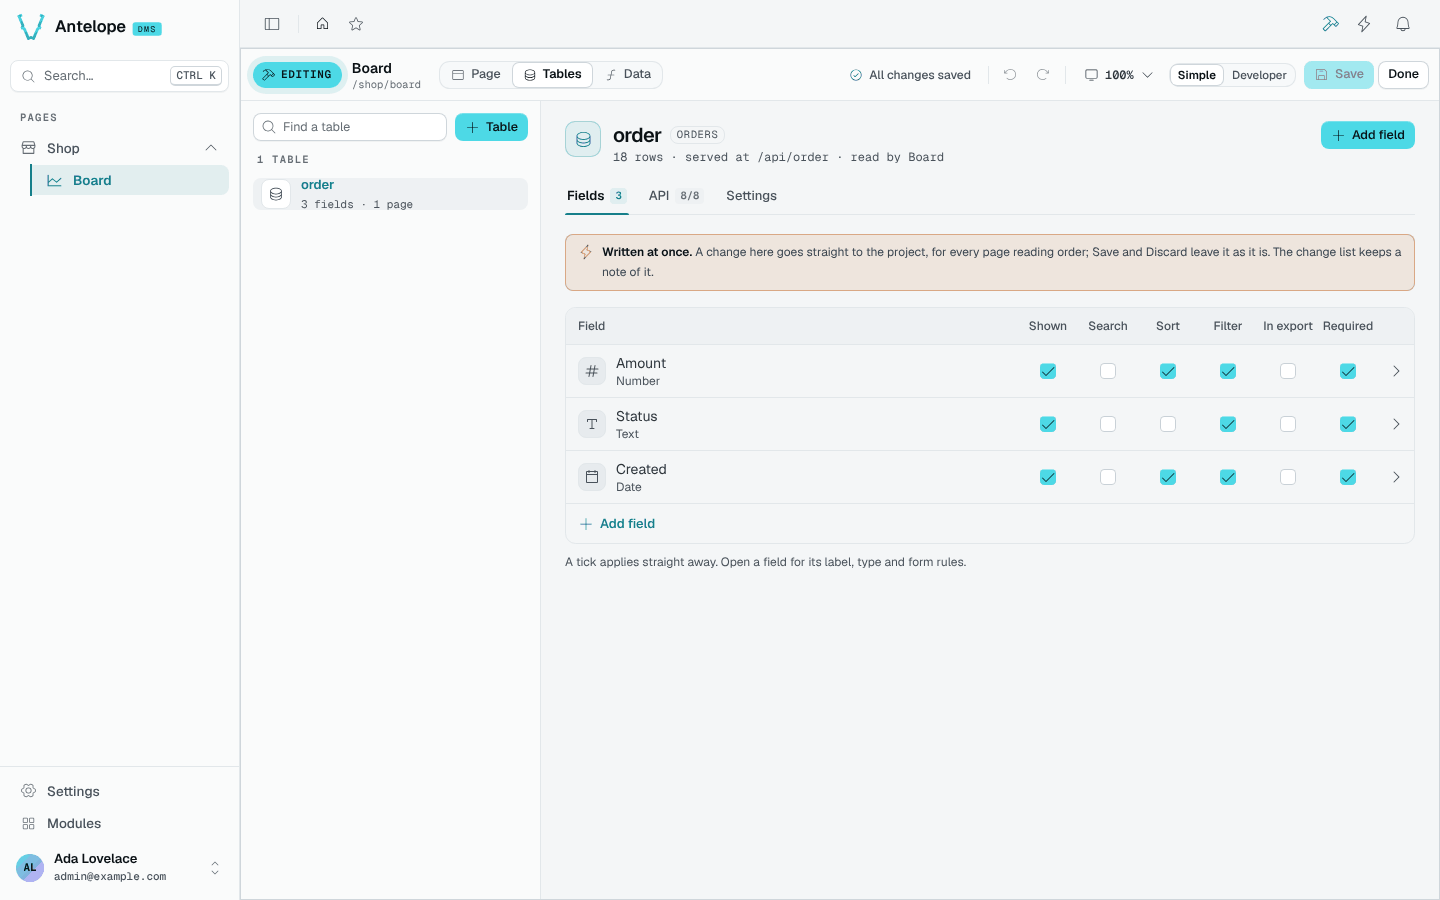The height and width of the screenshot is (900, 1440).
Task: Click the undo arrow icon
Action: pyautogui.click(x=1010, y=75)
